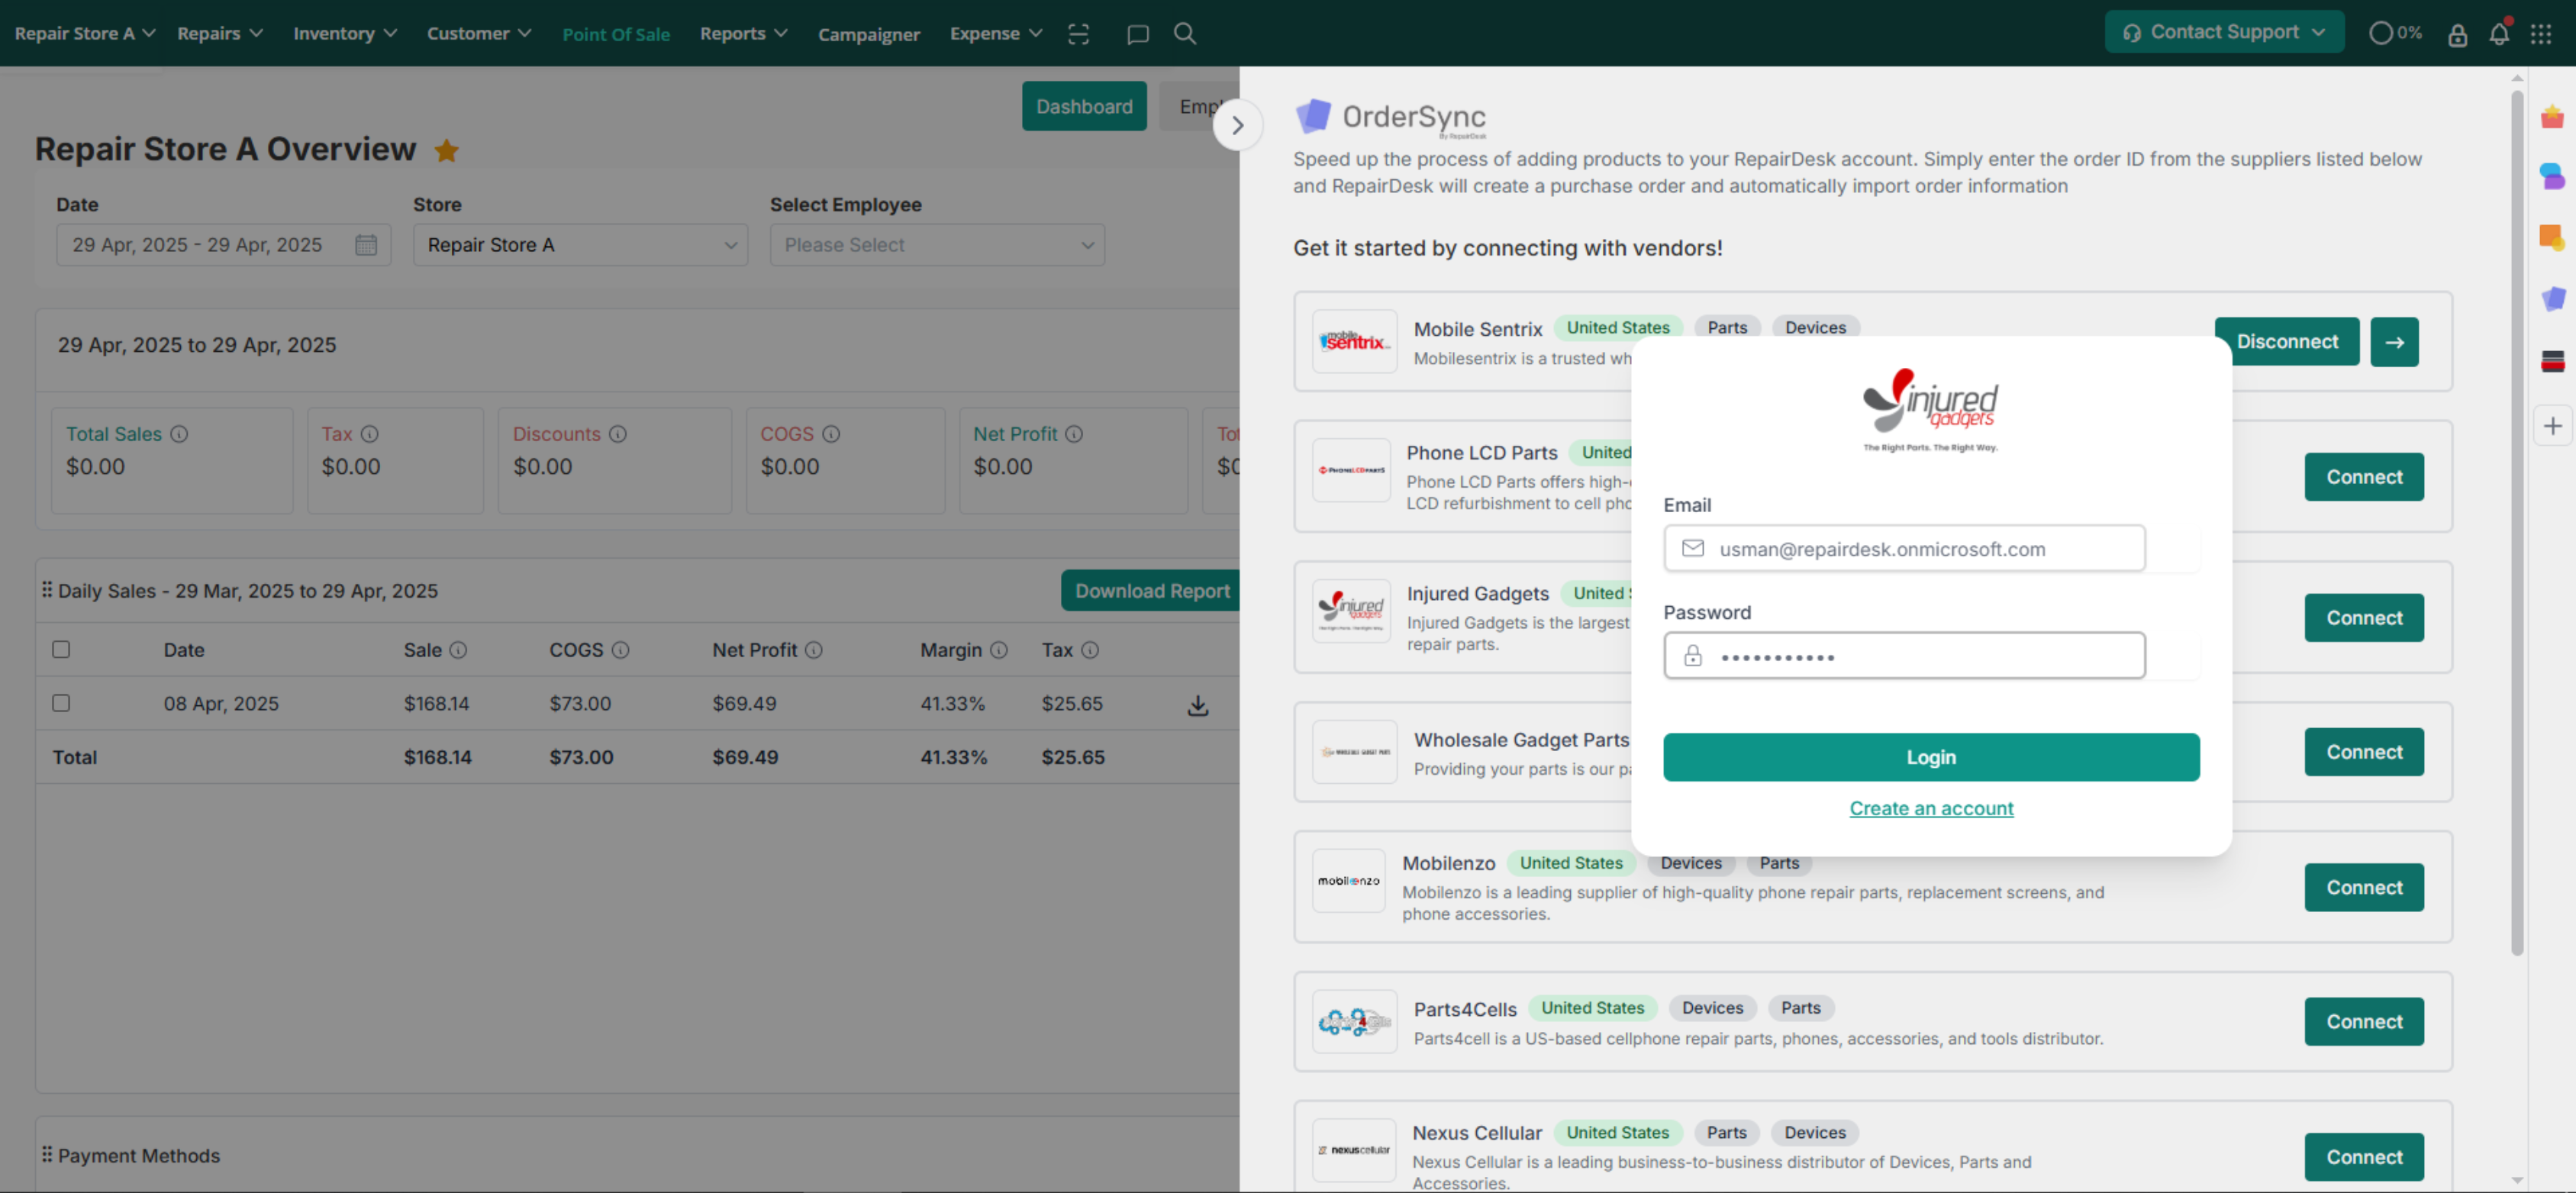Viewport: 2576px width, 1193px height.
Task: Click Create an account link
Action: click(x=1931, y=808)
